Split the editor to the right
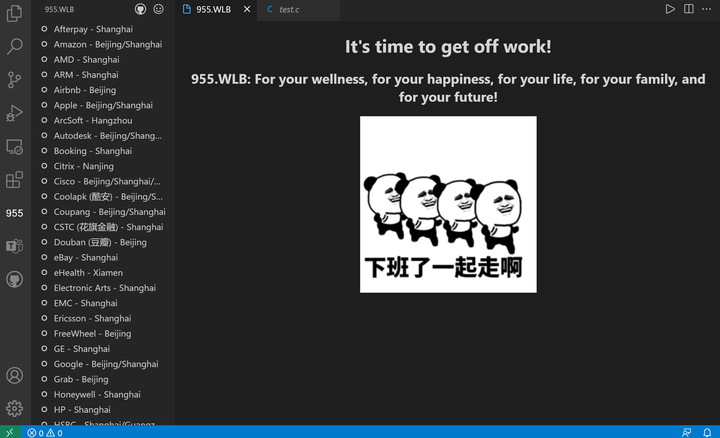The width and height of the screenshot is (720, 438). pyautogui.click(x=689, y=9)
